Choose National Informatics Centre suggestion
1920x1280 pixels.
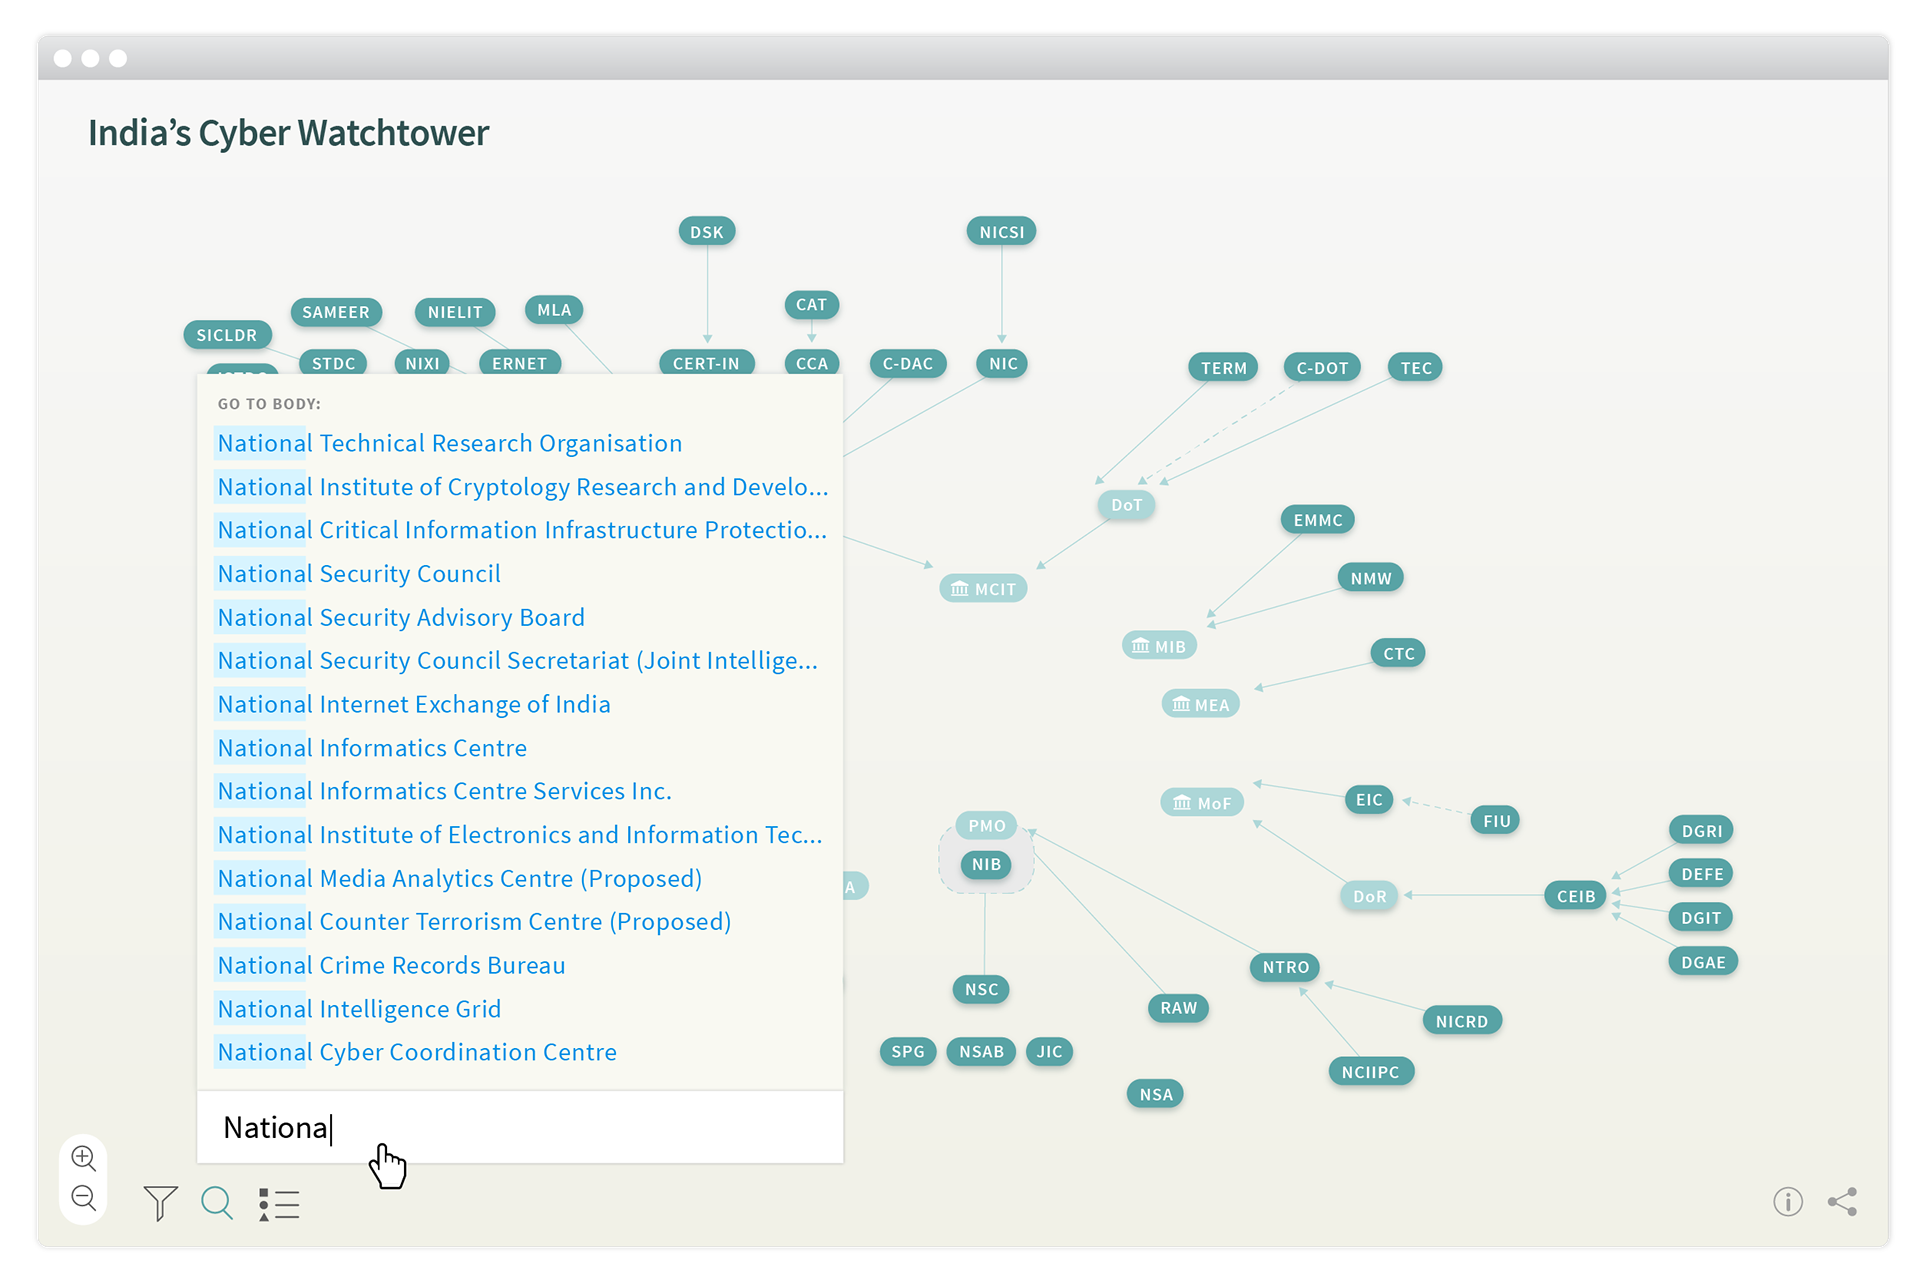coord(372,748)
